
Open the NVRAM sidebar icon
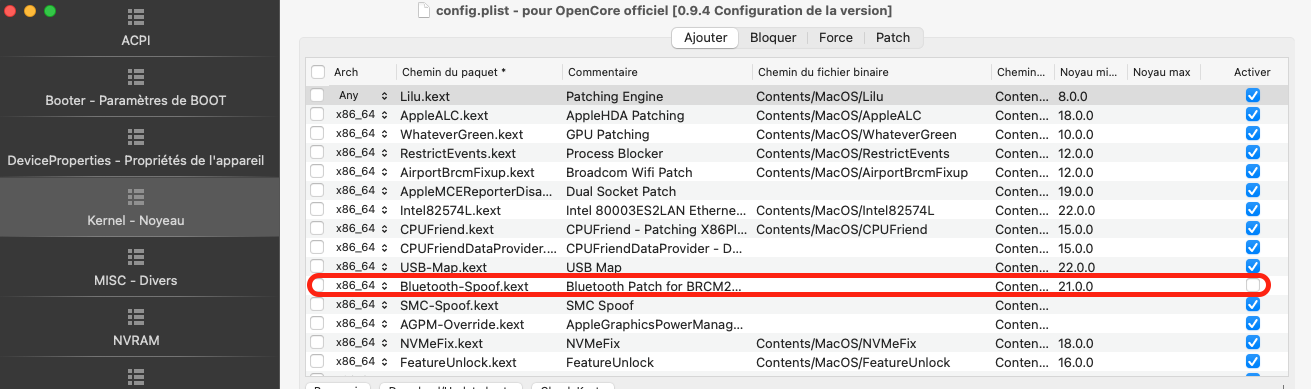(136, 317)
